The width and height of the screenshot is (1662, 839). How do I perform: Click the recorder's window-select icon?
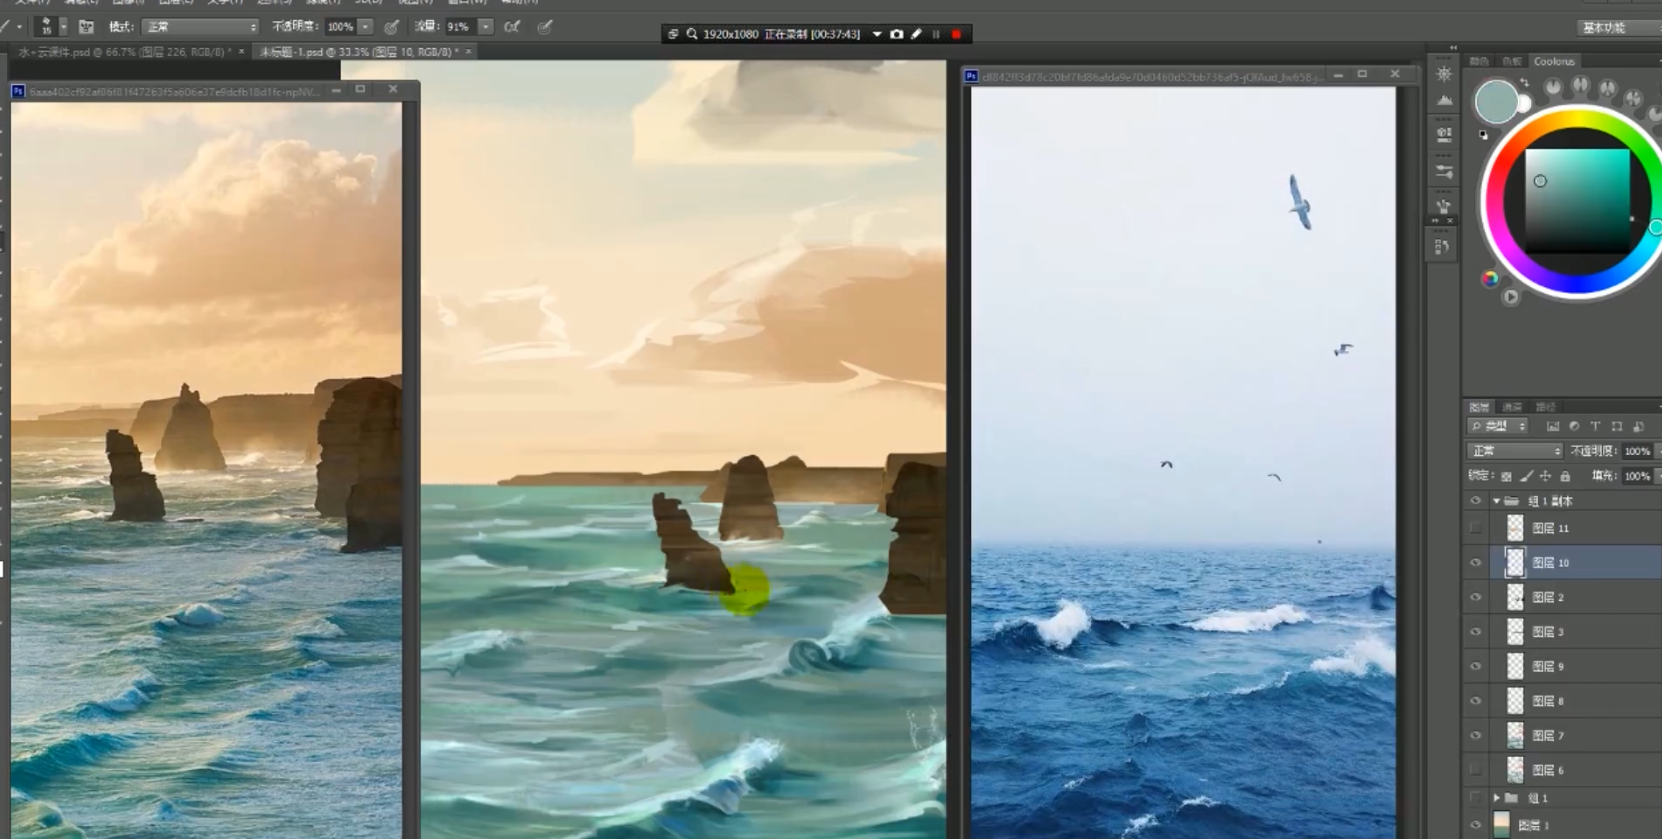[x=673, y=34]
